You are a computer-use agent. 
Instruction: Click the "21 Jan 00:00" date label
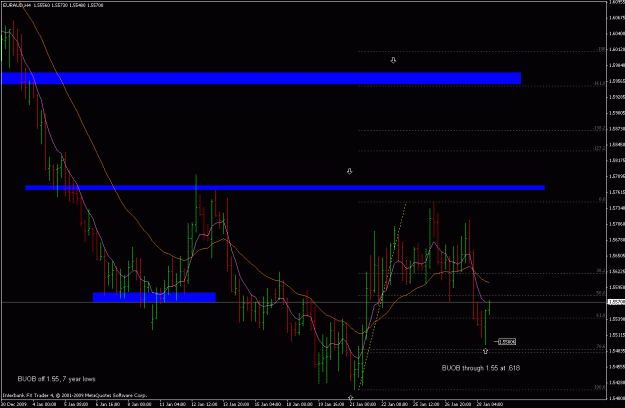point(362,404)
